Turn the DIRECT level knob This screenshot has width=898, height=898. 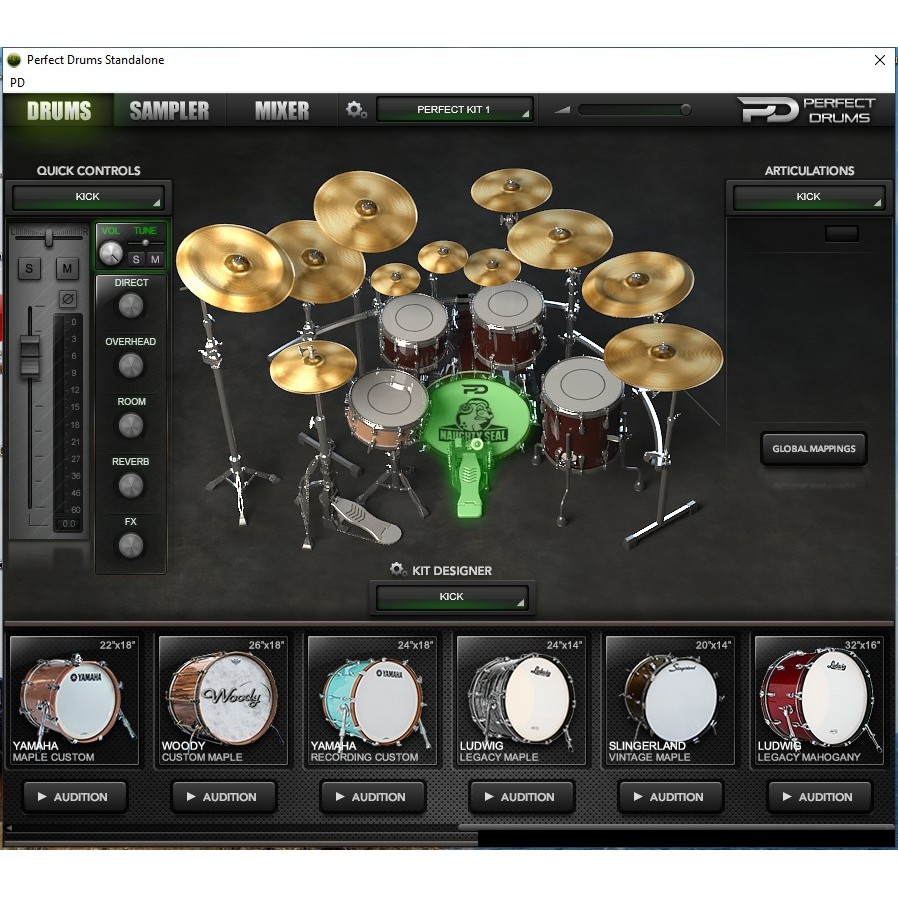(x=130, y=306)
